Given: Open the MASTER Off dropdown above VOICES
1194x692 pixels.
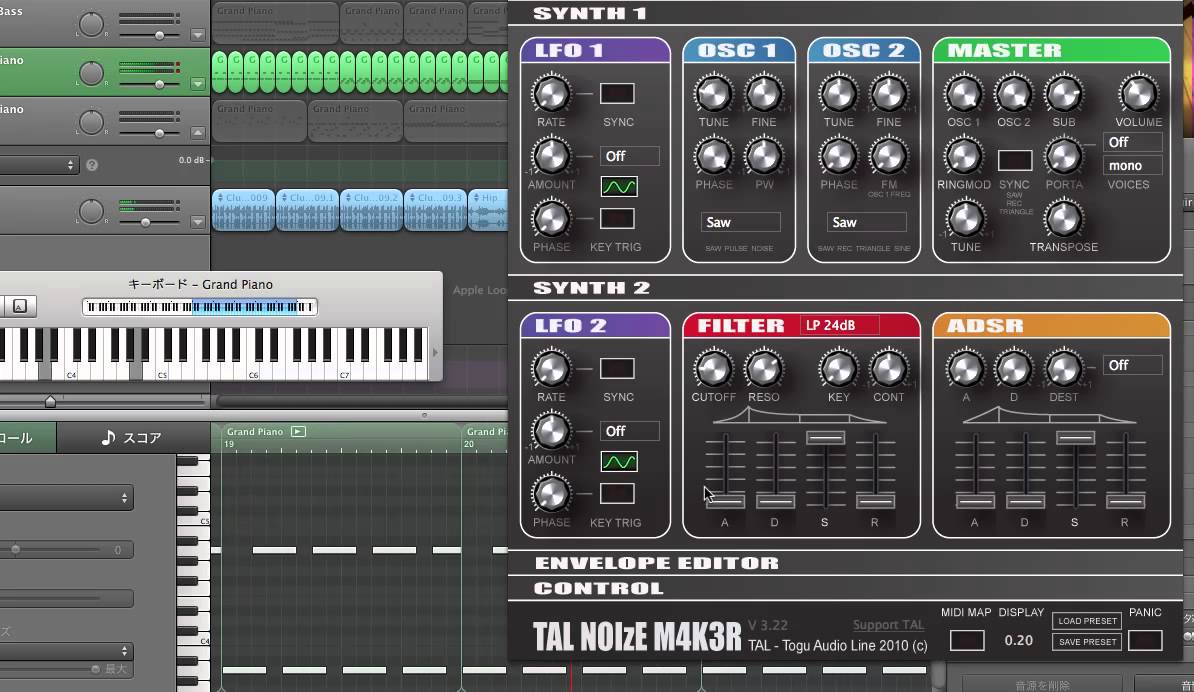Looking at the screenshot, I should coord(1133,142).
